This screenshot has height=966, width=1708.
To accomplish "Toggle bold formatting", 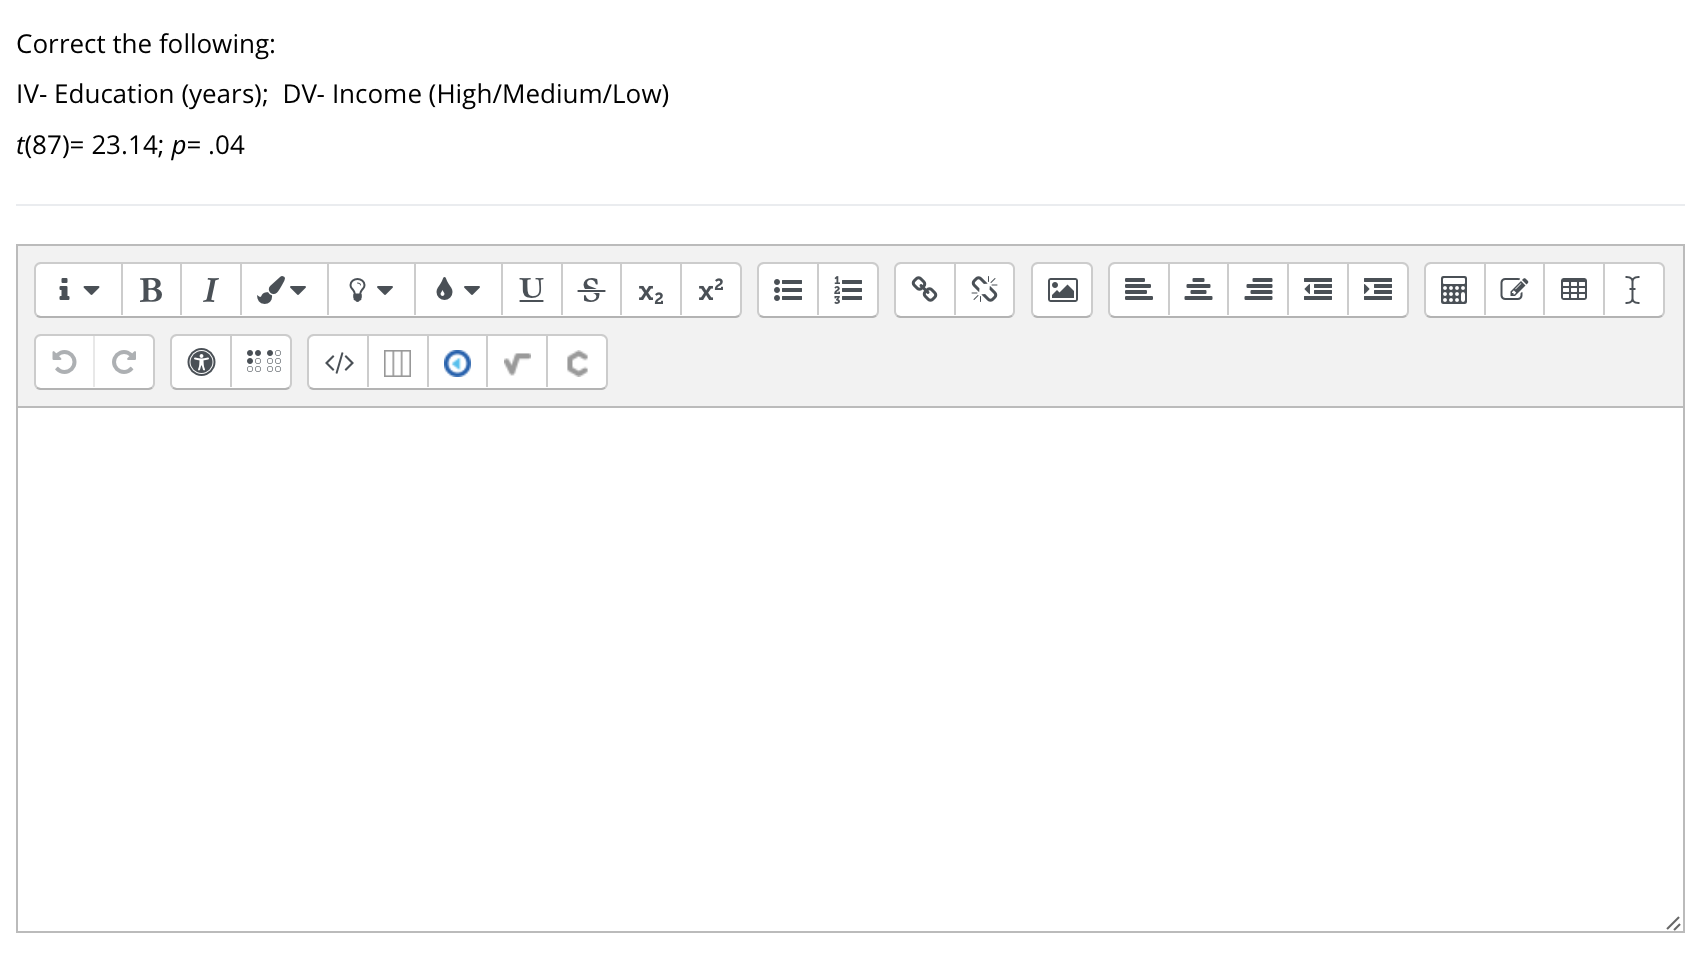I will [151, 290].
